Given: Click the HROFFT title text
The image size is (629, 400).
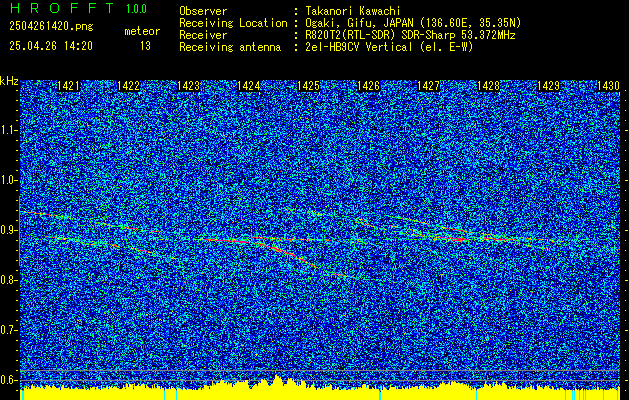Looking at the screenshot, I should (x=62, y=8).
